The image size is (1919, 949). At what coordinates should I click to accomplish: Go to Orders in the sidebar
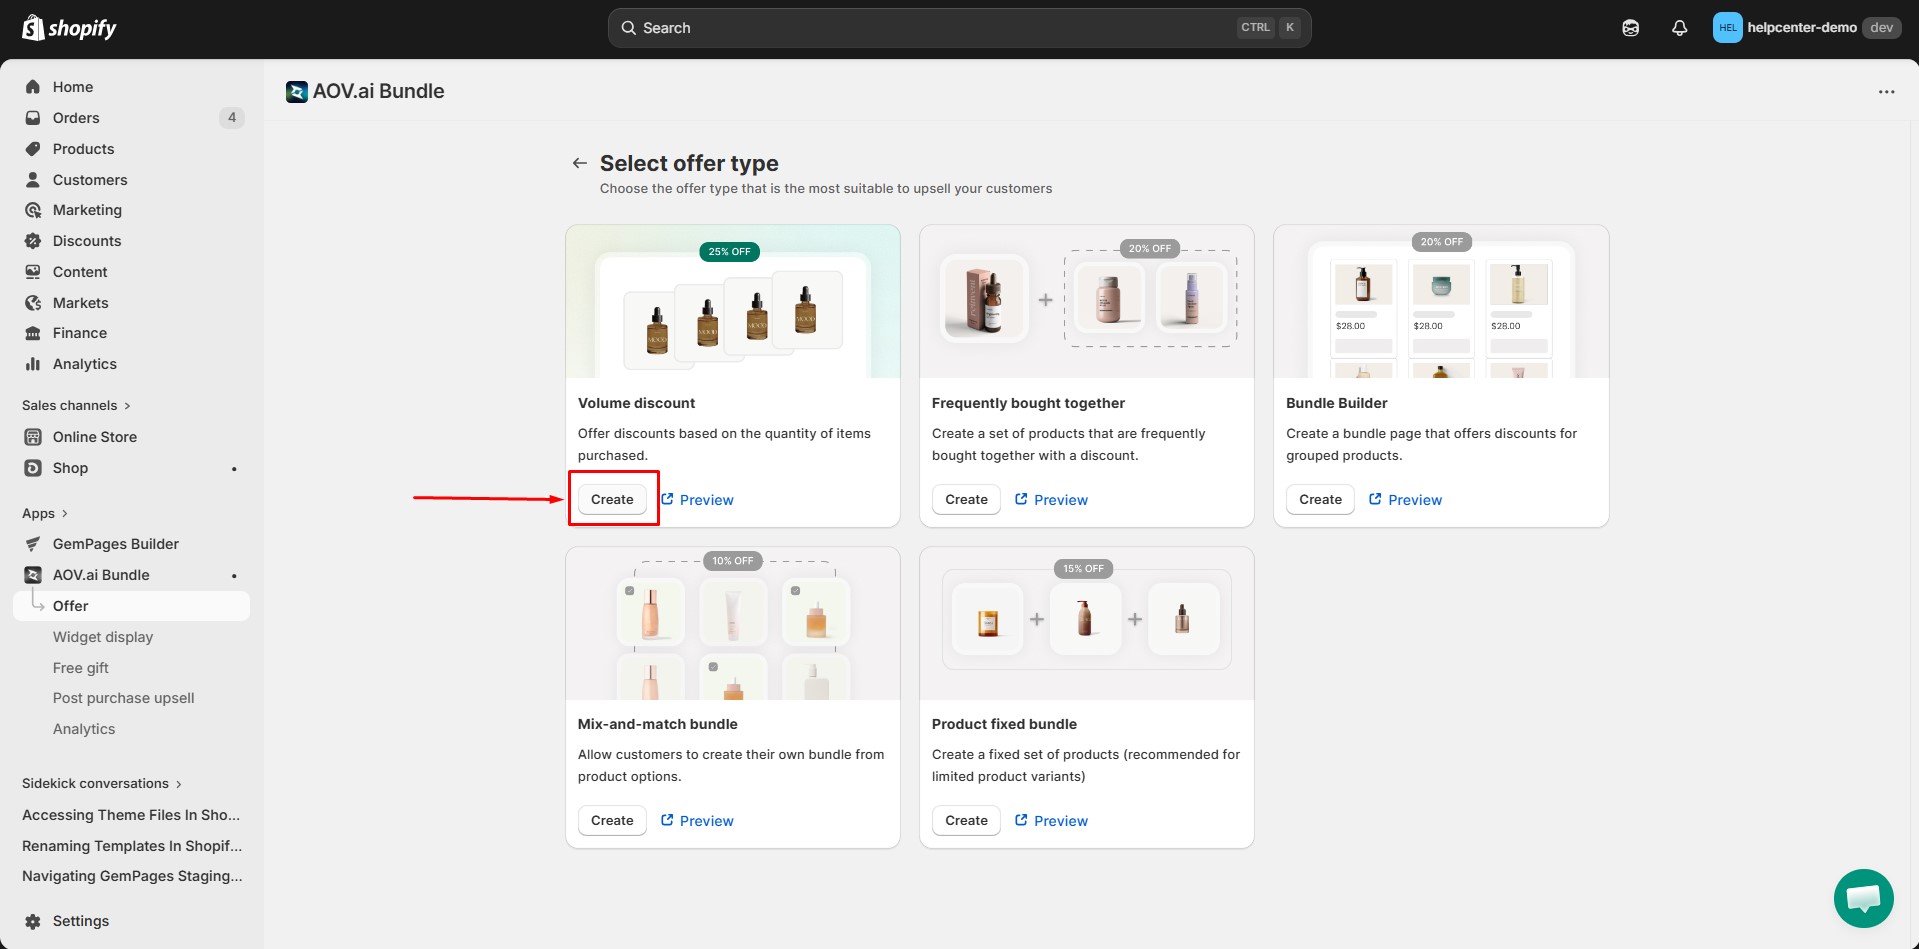click(76, 118)
